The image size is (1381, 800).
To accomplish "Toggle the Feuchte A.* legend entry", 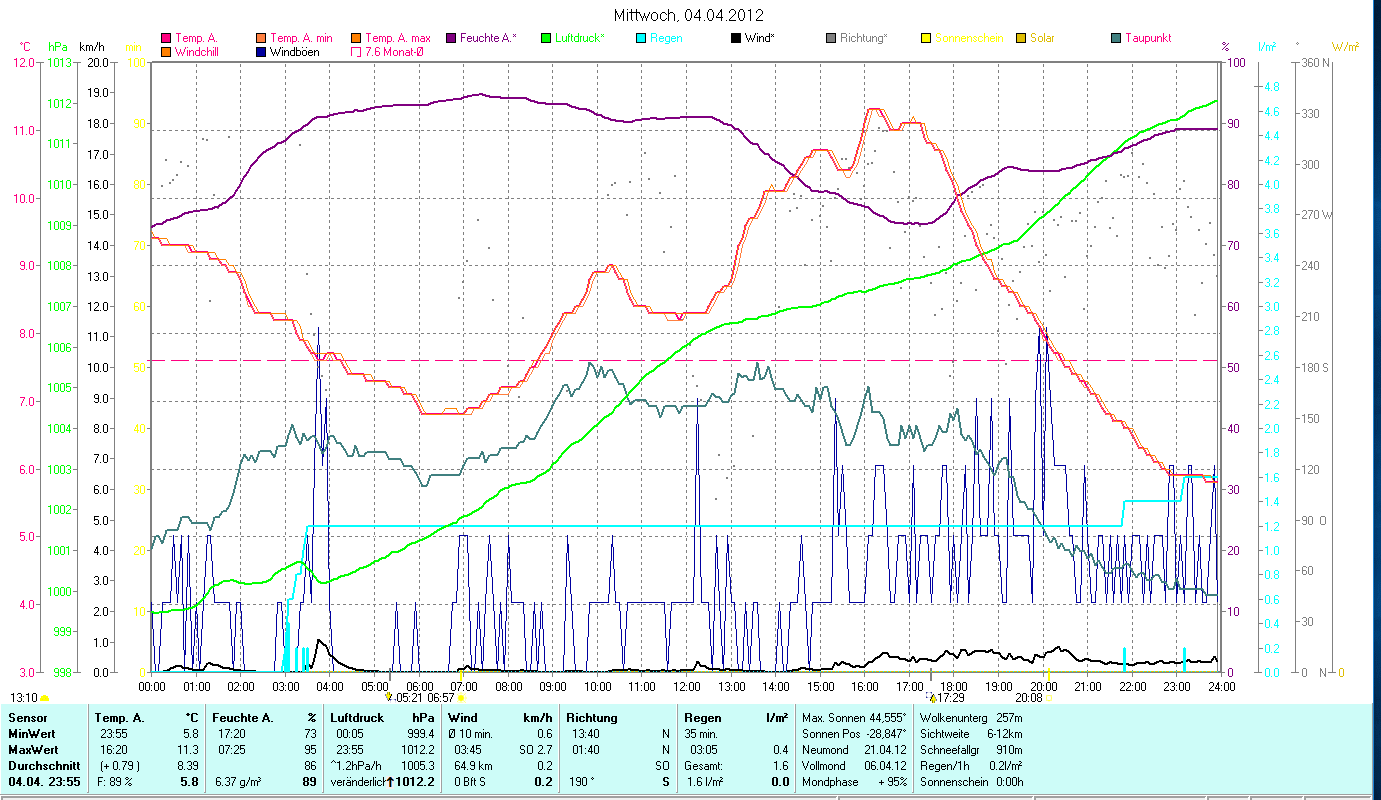I will click(x=481, y=38).
